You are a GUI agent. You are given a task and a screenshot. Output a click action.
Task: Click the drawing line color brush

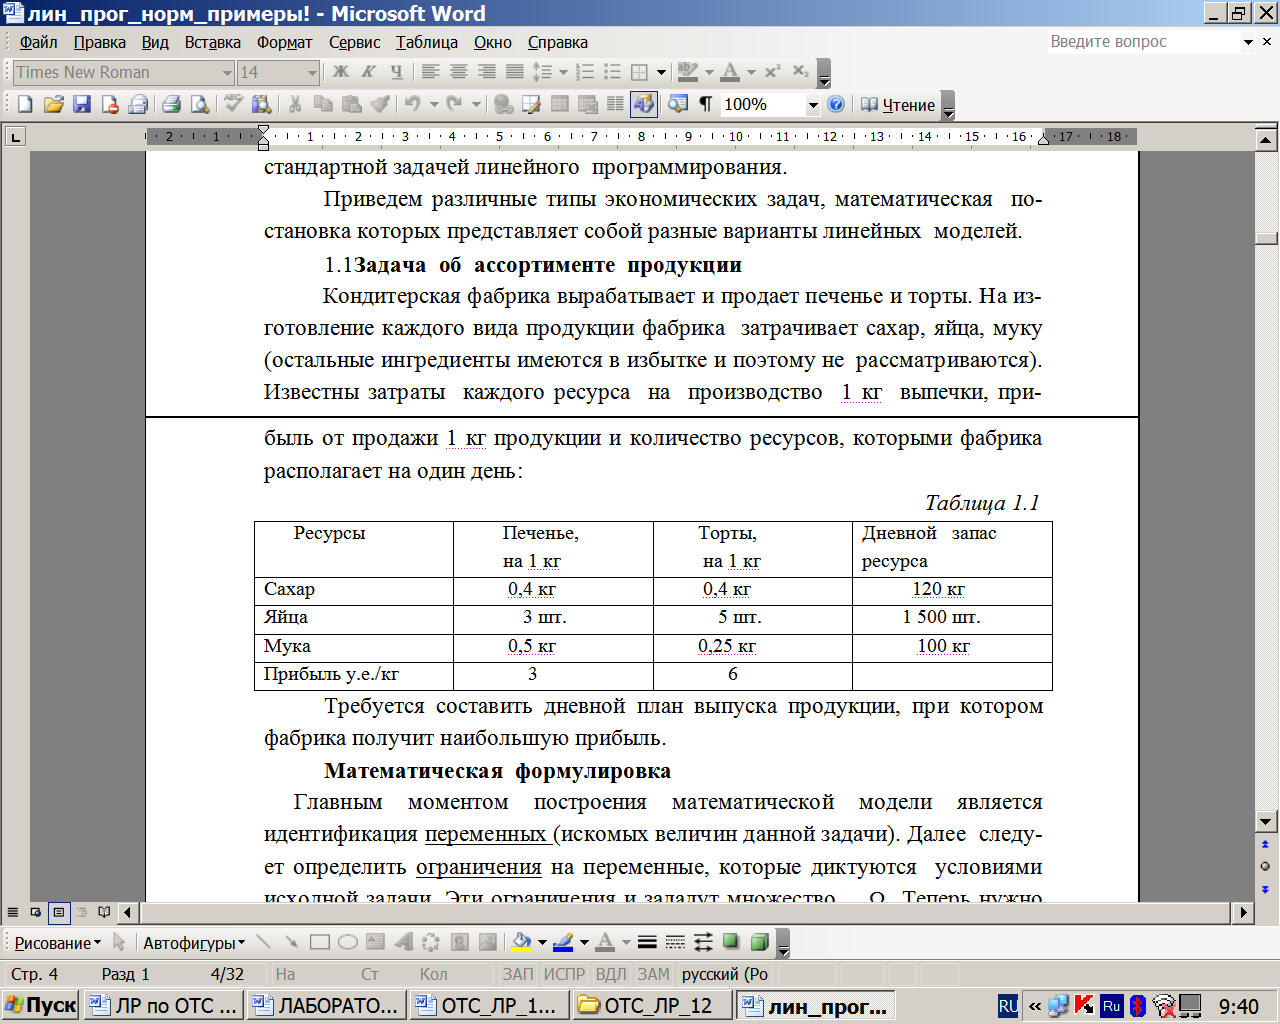[x=563, y=942]
